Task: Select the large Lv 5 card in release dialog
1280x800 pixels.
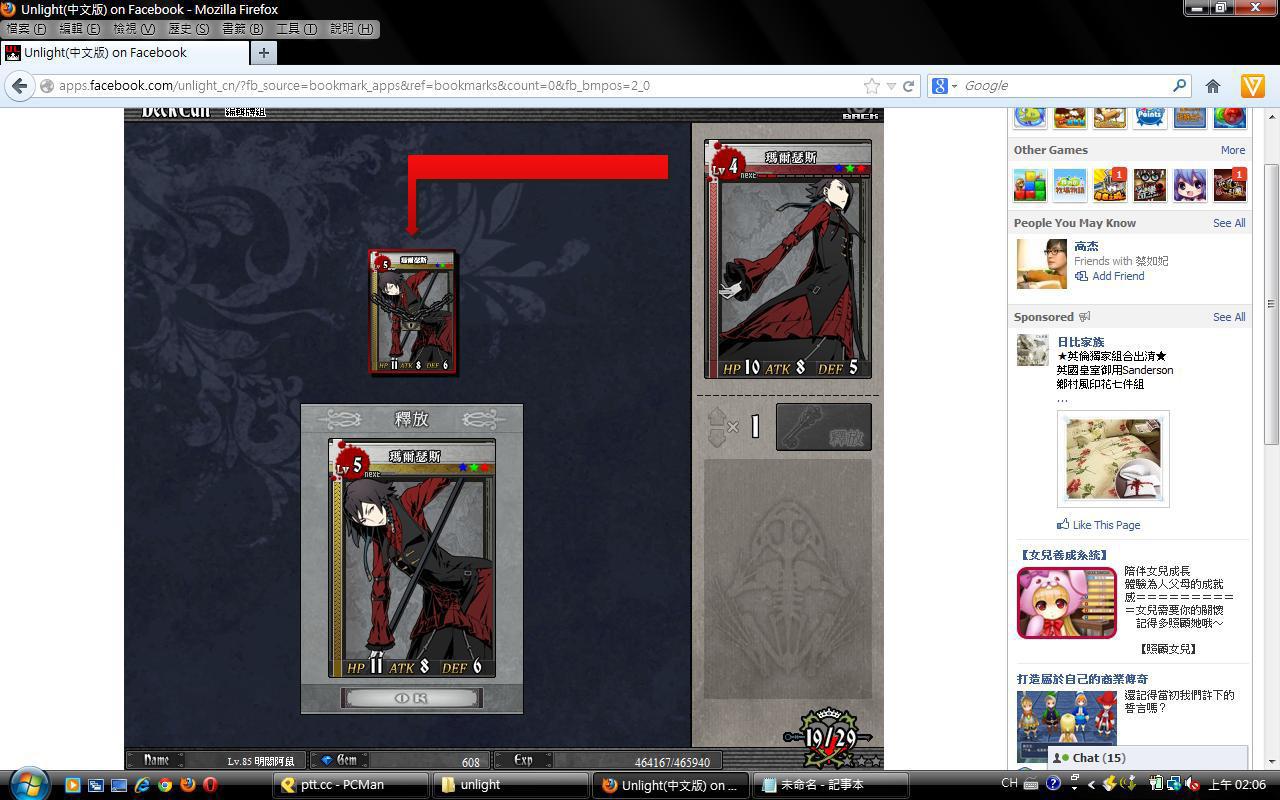Action: point(412,558)
